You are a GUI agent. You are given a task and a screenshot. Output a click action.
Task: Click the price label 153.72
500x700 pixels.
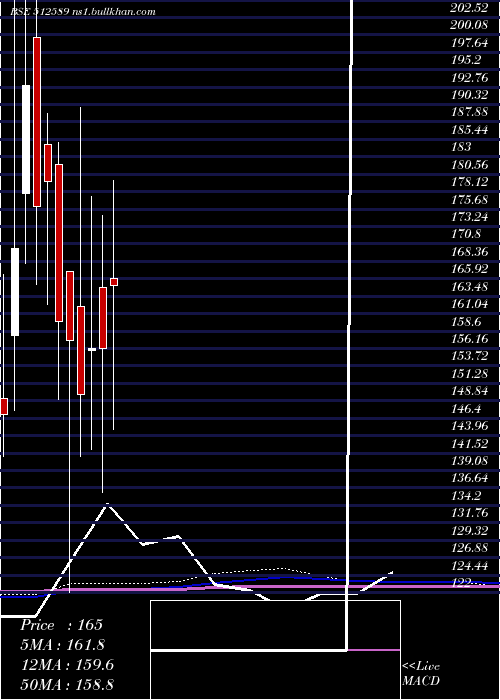pyautogui.click(x=469, y=356)
